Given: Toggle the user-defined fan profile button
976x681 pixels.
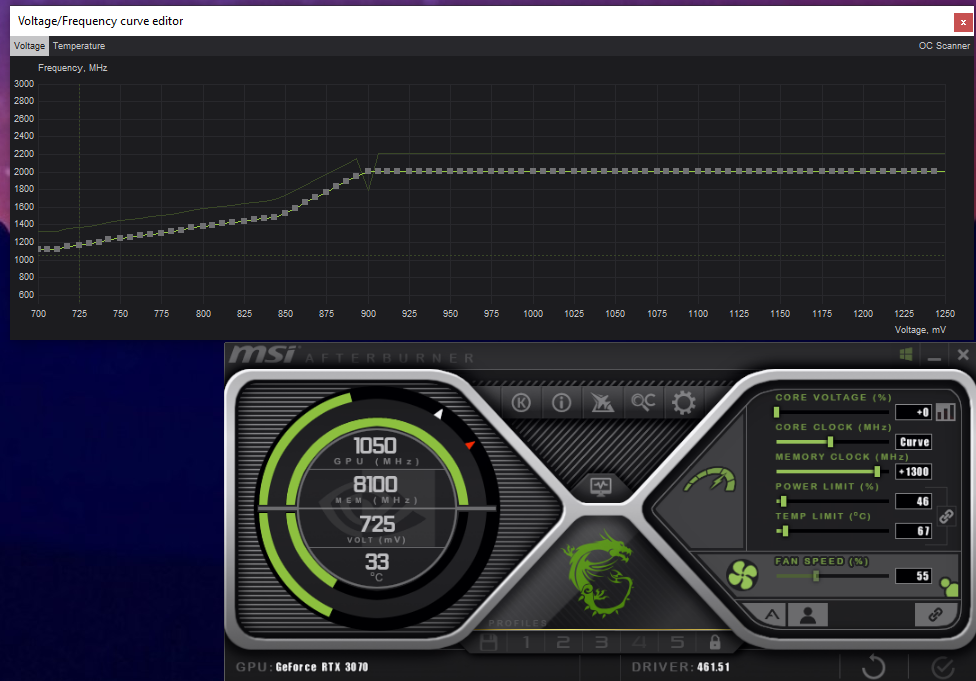Looking at the screenshot, I should 808,615.
